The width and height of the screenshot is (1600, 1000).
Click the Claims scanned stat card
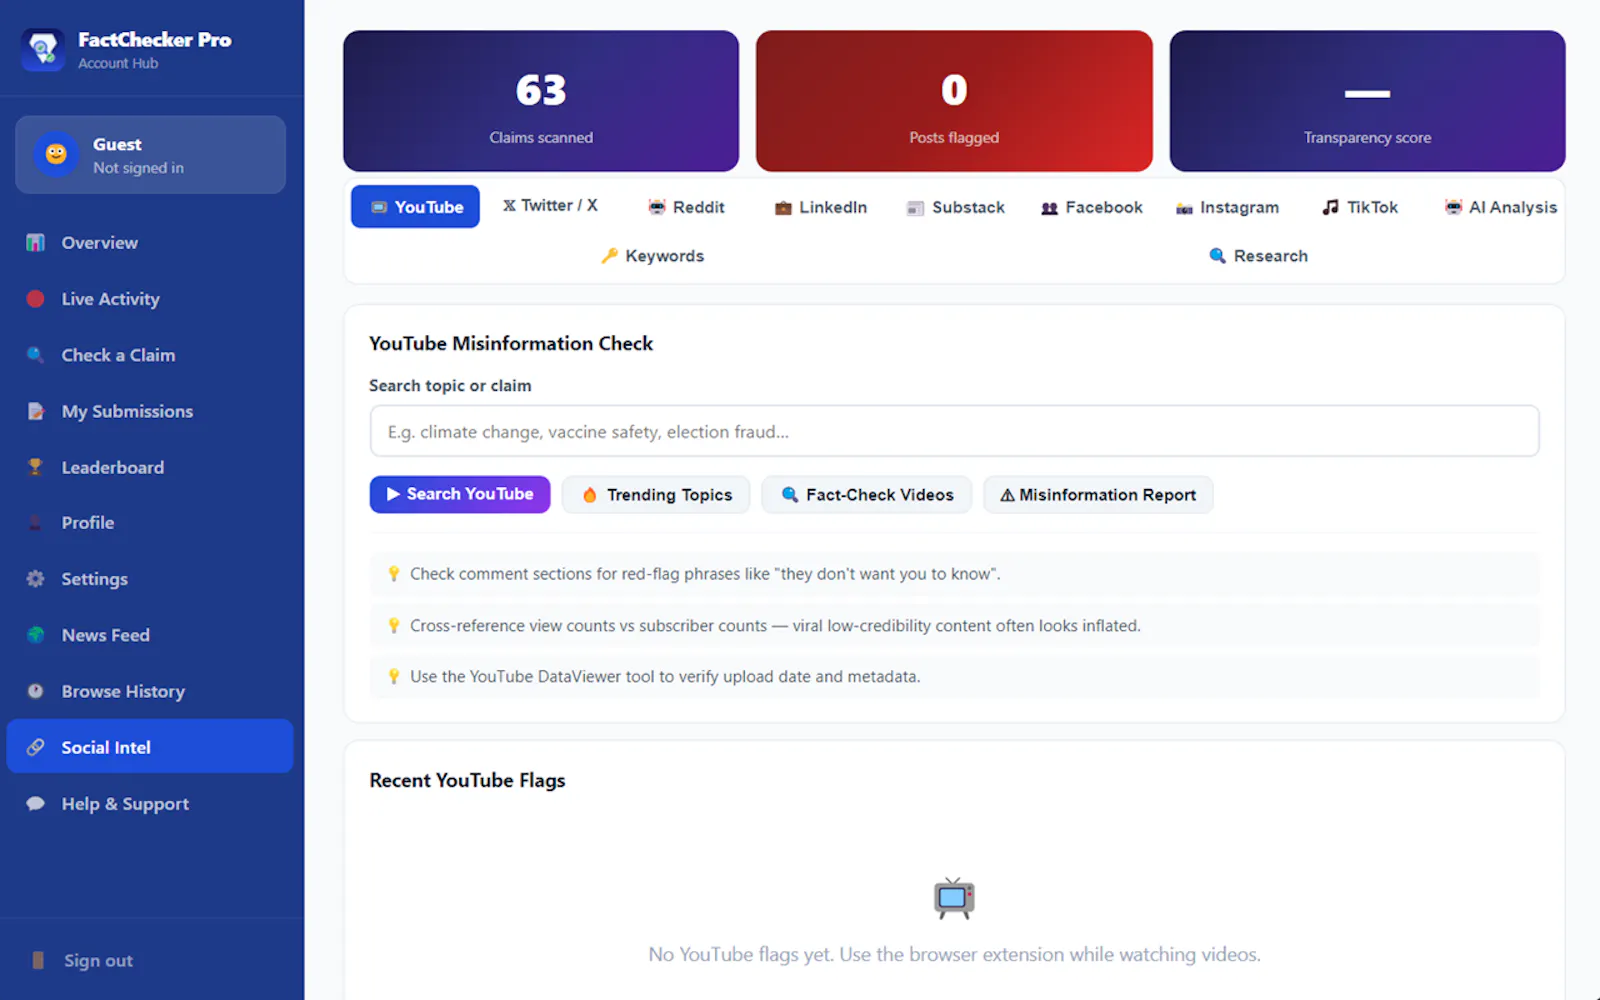pyautogui.click(x=541, y=101)
